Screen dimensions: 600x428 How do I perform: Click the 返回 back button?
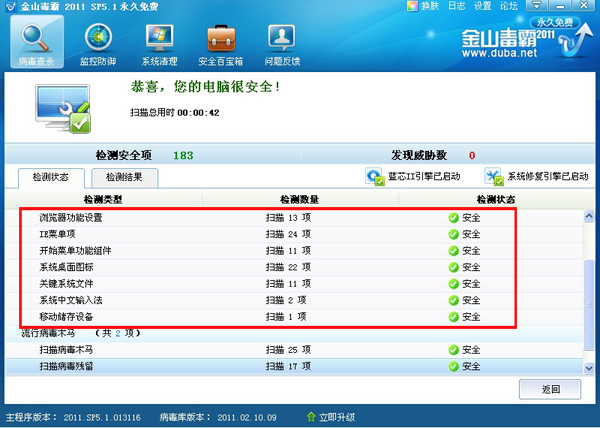(x=550, y=389)
